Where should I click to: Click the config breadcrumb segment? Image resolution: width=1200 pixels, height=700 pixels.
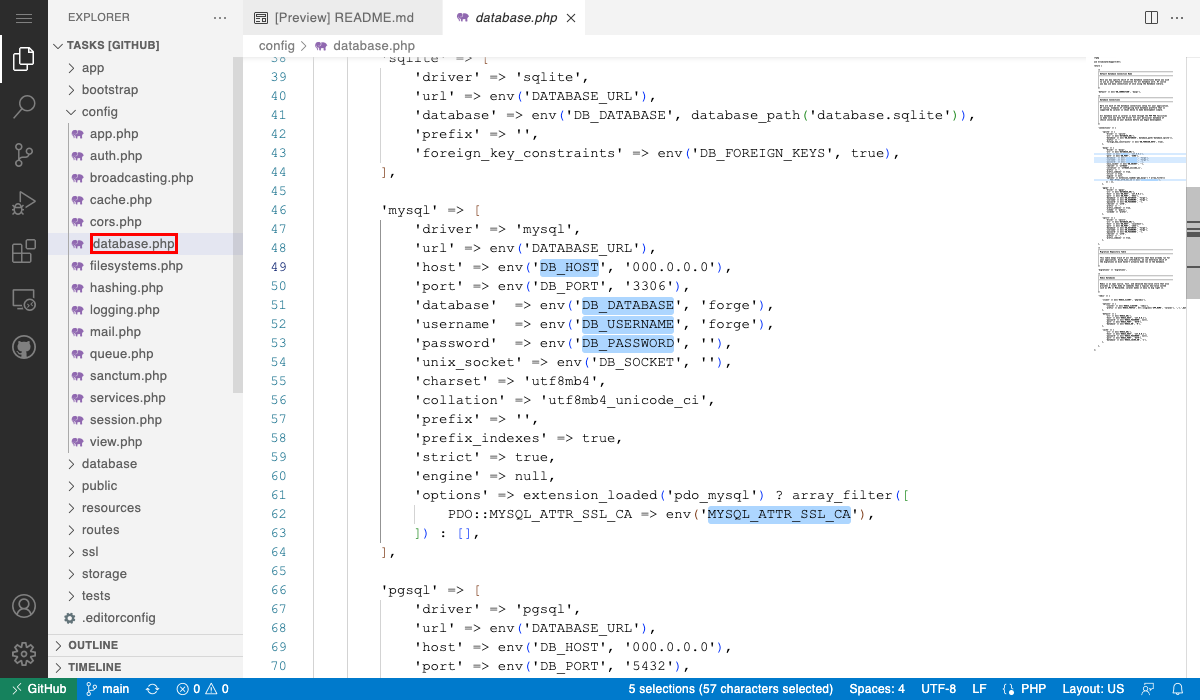276,46
